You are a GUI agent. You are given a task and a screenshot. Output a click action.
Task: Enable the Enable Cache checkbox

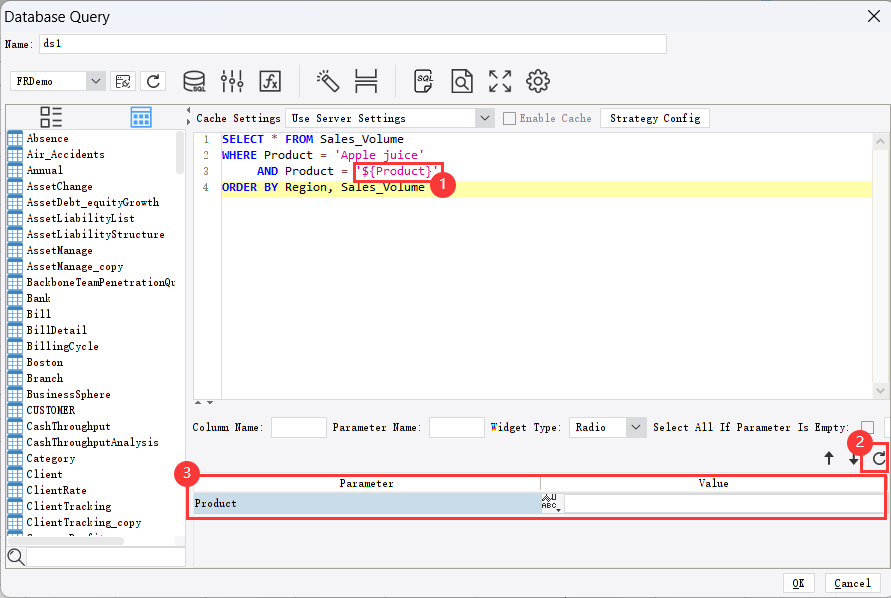coord(510,118)
